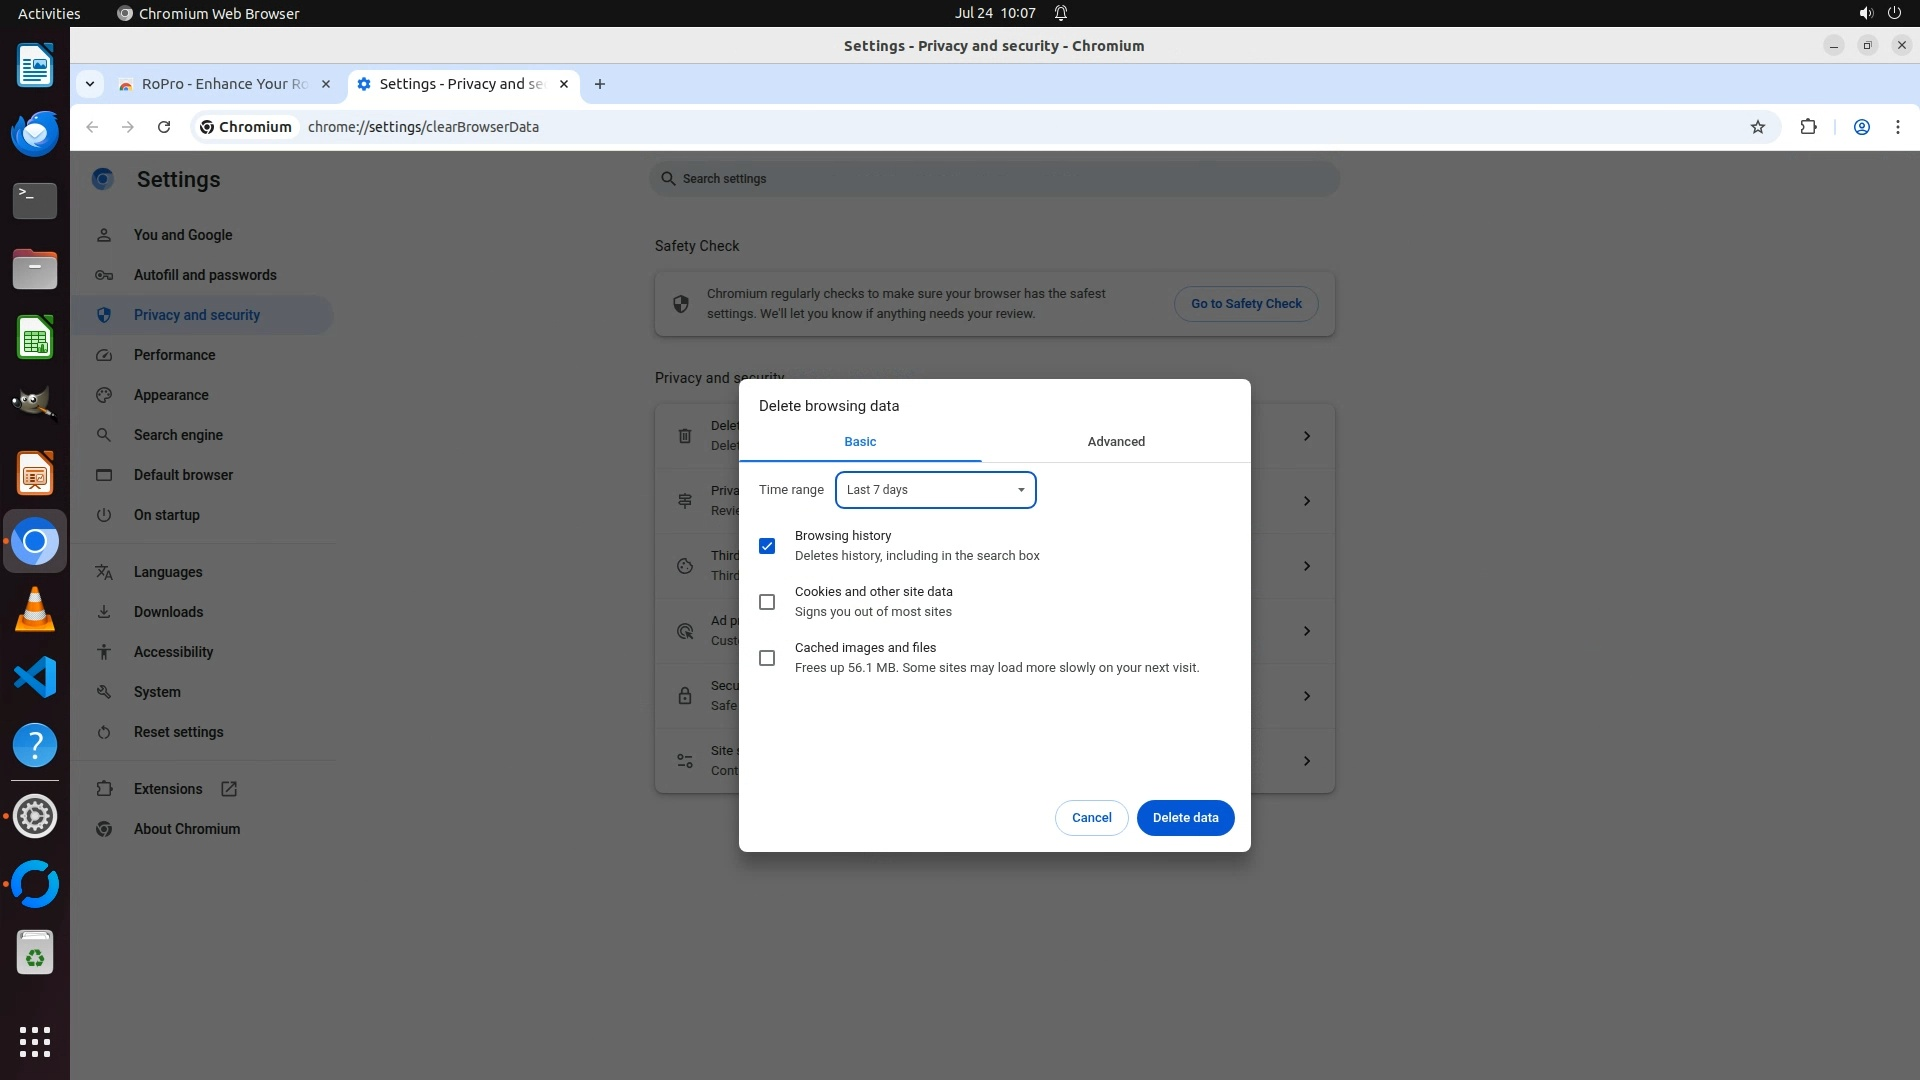Switch to the Advanced tab
Screen dimensions: 1920x1080
(x=1116, y=441)
